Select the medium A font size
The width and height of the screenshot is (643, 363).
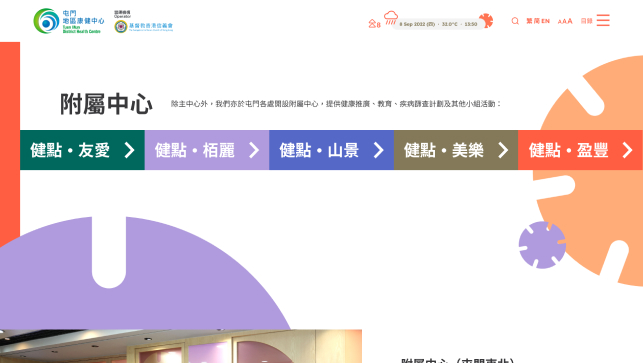(x=564, y=21)
